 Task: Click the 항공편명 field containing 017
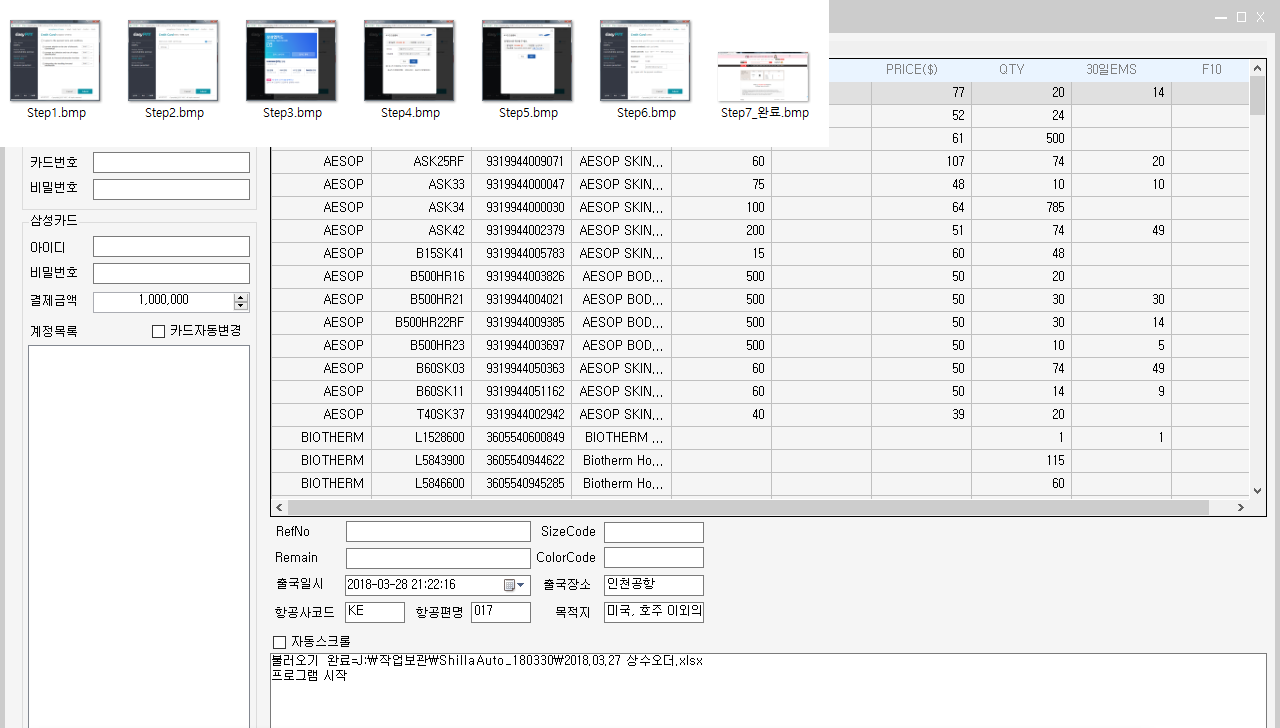pos(501,612)
